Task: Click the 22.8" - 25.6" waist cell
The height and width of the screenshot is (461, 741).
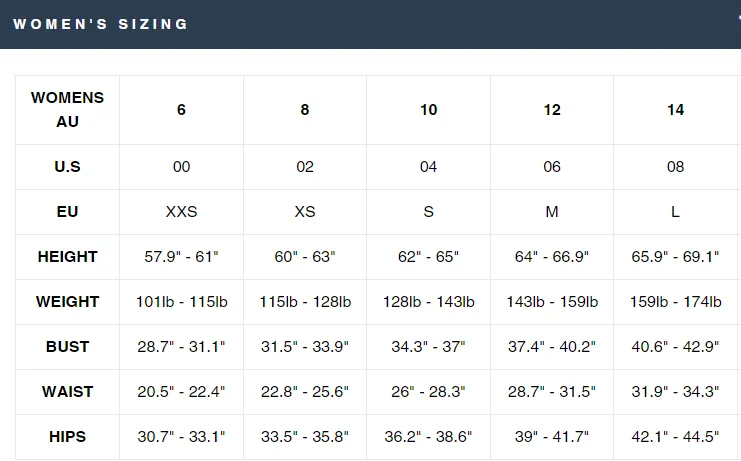Action: tap(305, 392)
